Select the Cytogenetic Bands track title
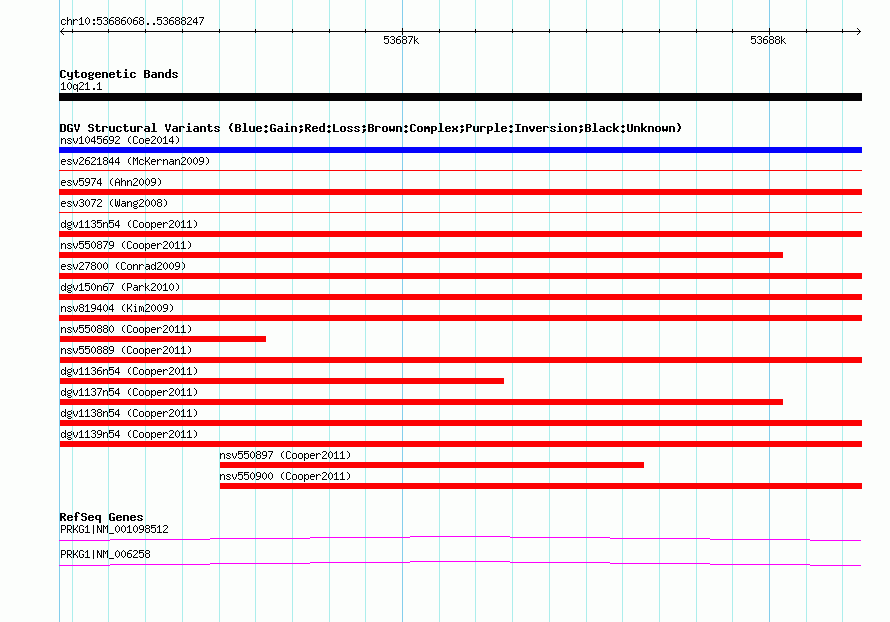890x622 pixels. (119, 74)
